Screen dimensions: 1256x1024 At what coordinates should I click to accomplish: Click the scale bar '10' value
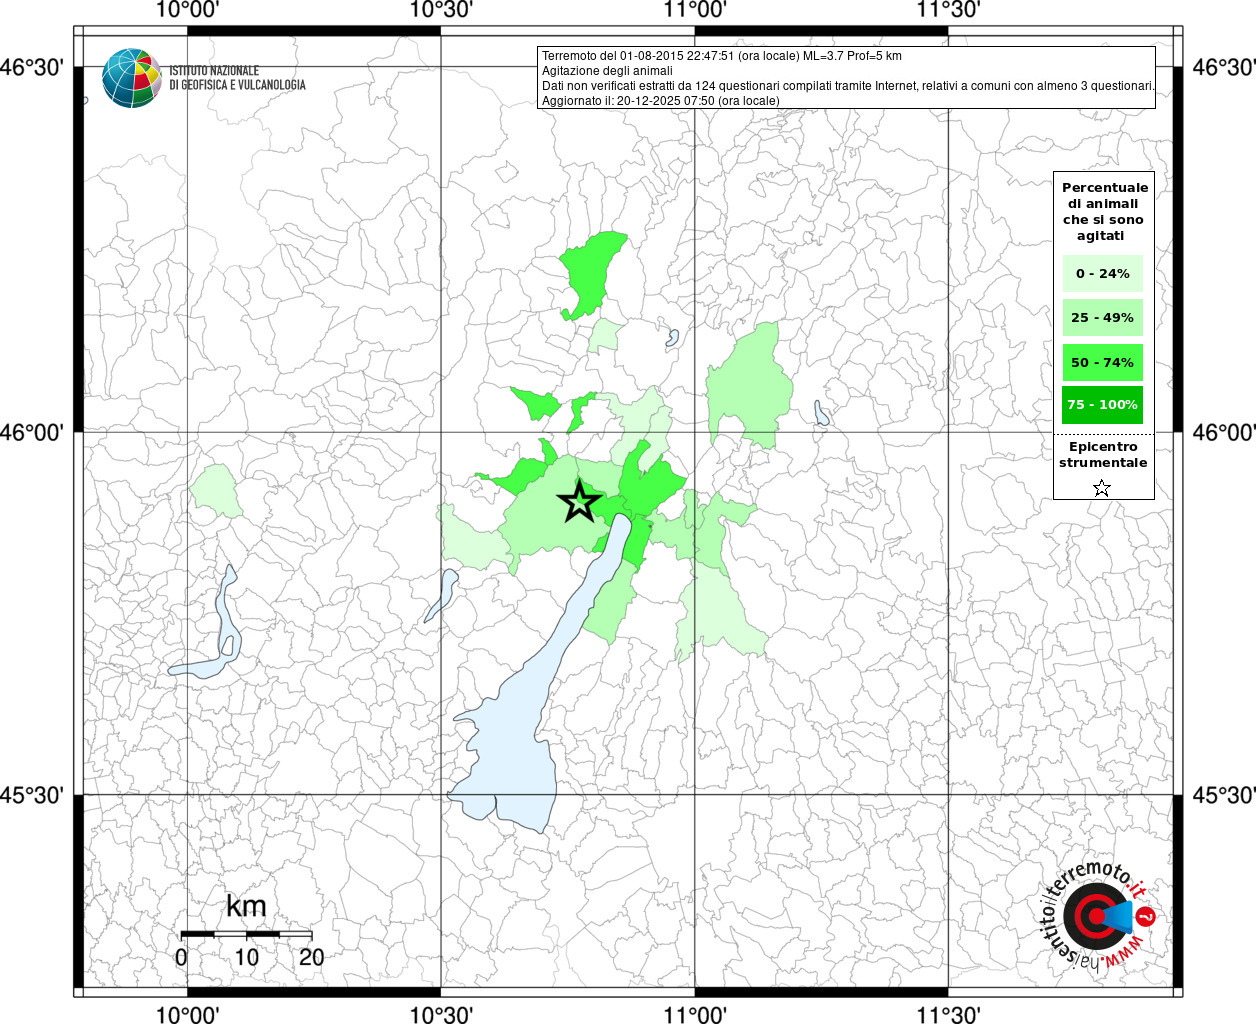pyautogui.click(x=246, y=957)
